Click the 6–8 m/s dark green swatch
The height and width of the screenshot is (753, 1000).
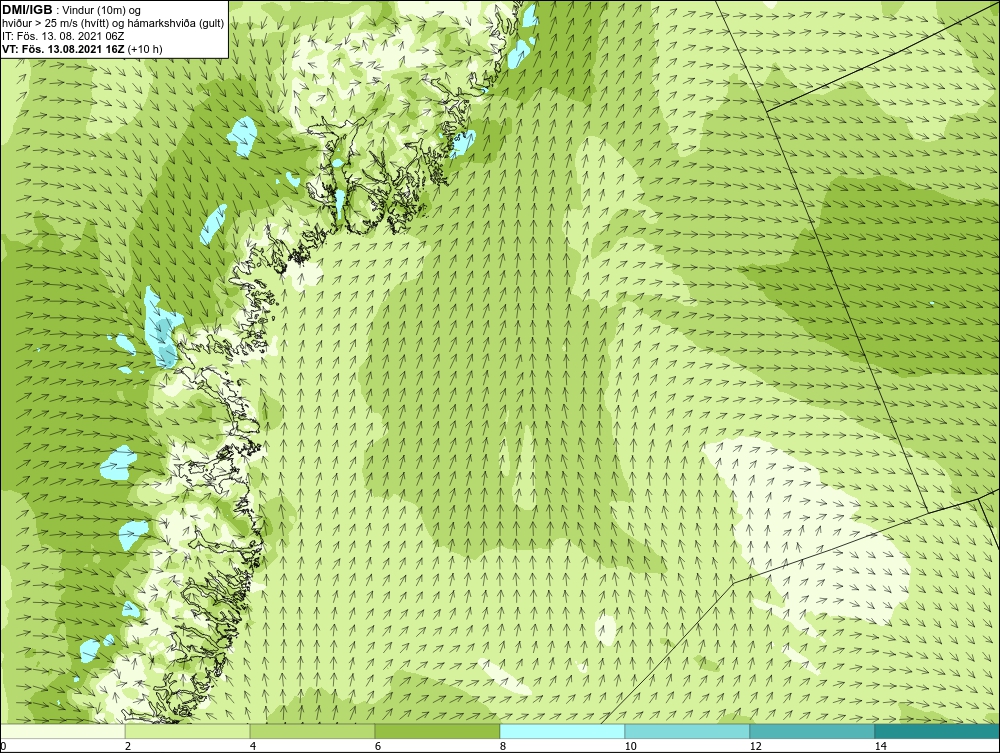438,731
